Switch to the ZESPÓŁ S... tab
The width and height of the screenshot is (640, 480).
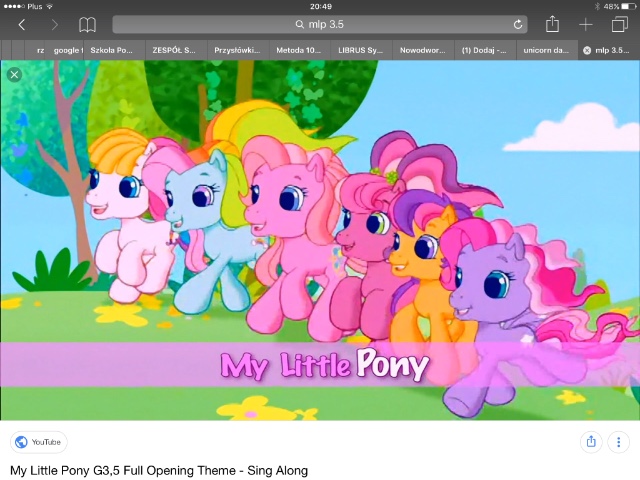click(x=175, y=49)
